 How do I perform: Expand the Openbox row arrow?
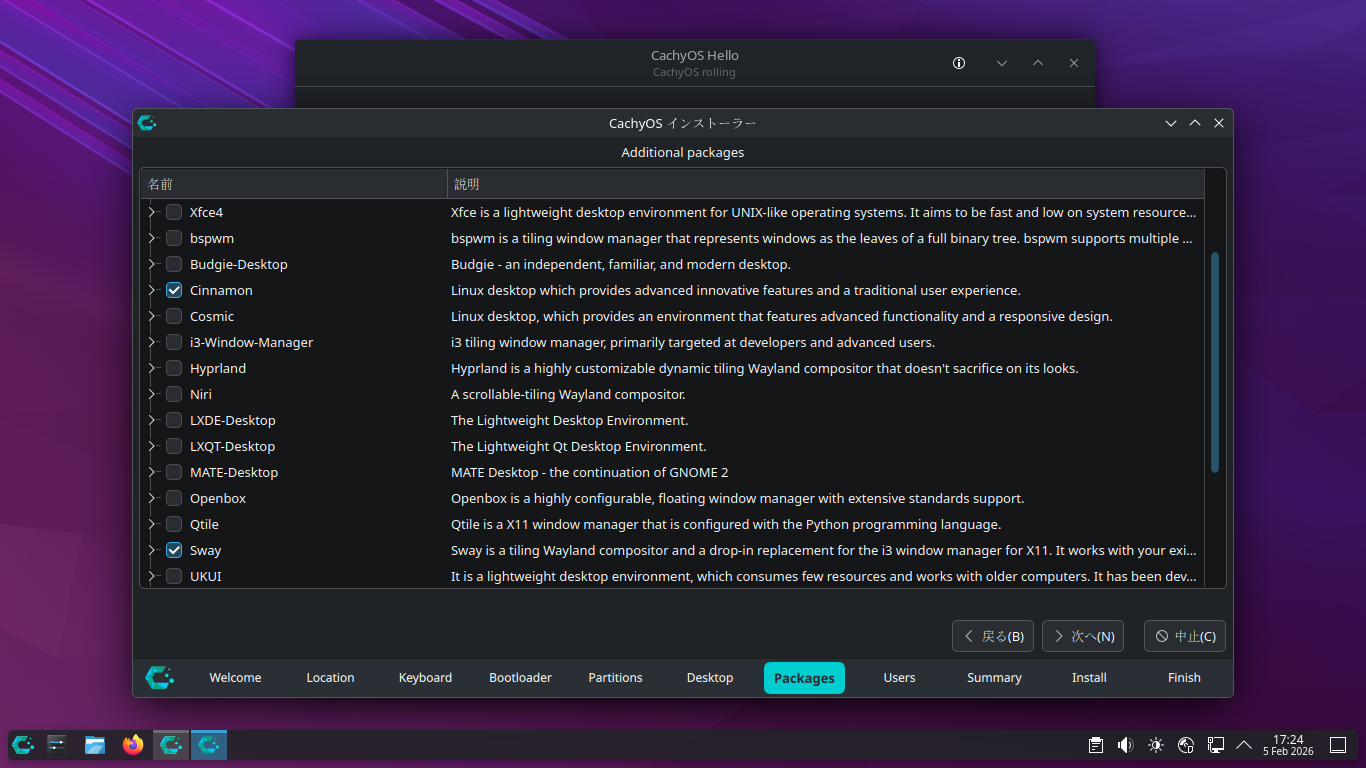(x=153, y=498)
